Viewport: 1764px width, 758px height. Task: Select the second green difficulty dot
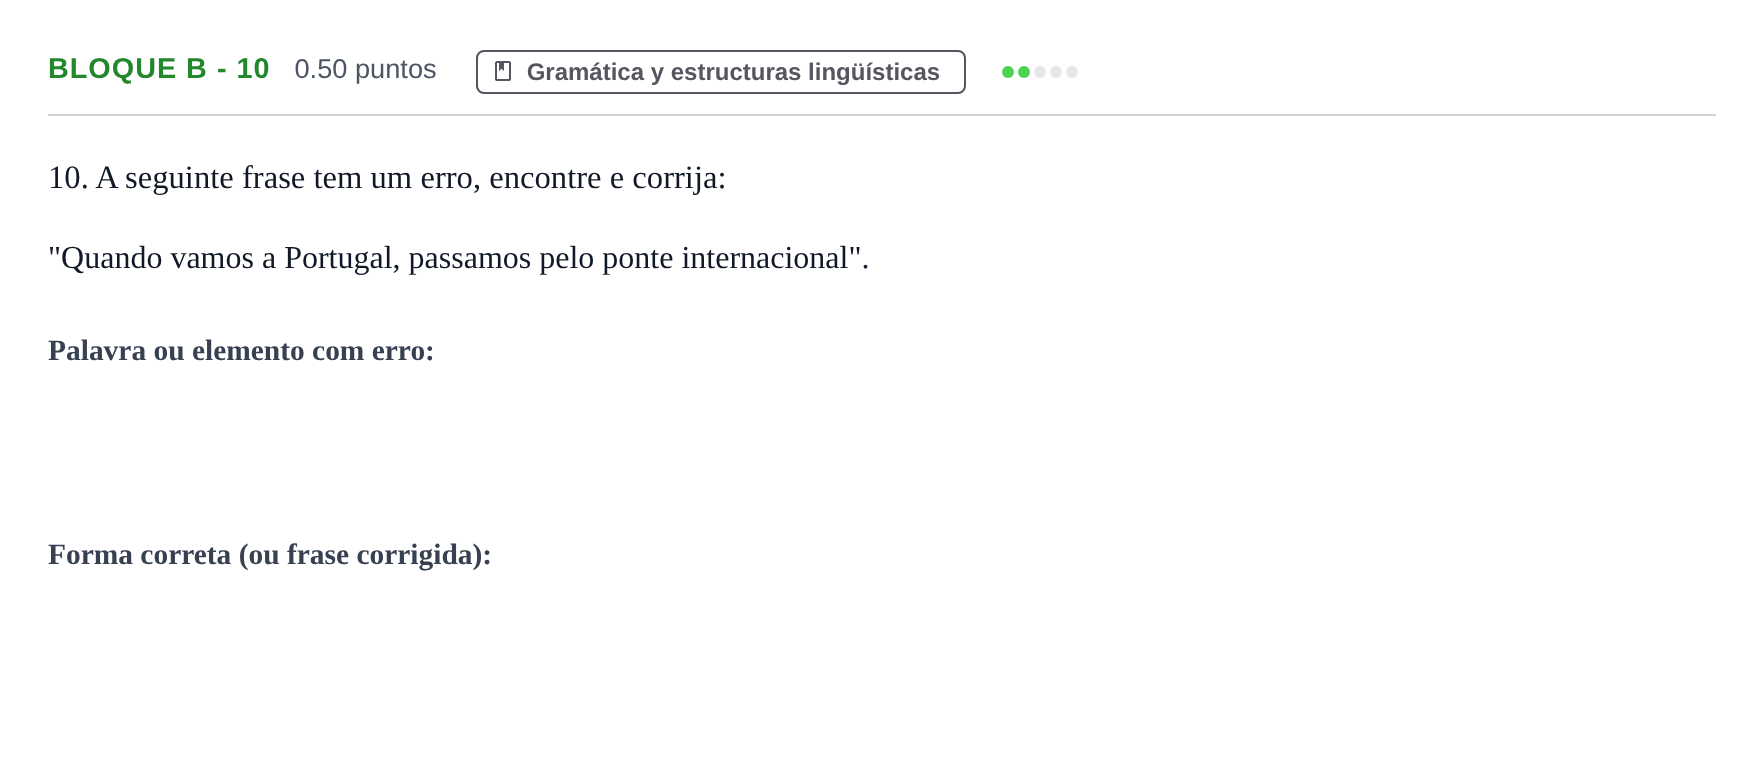1024,72
